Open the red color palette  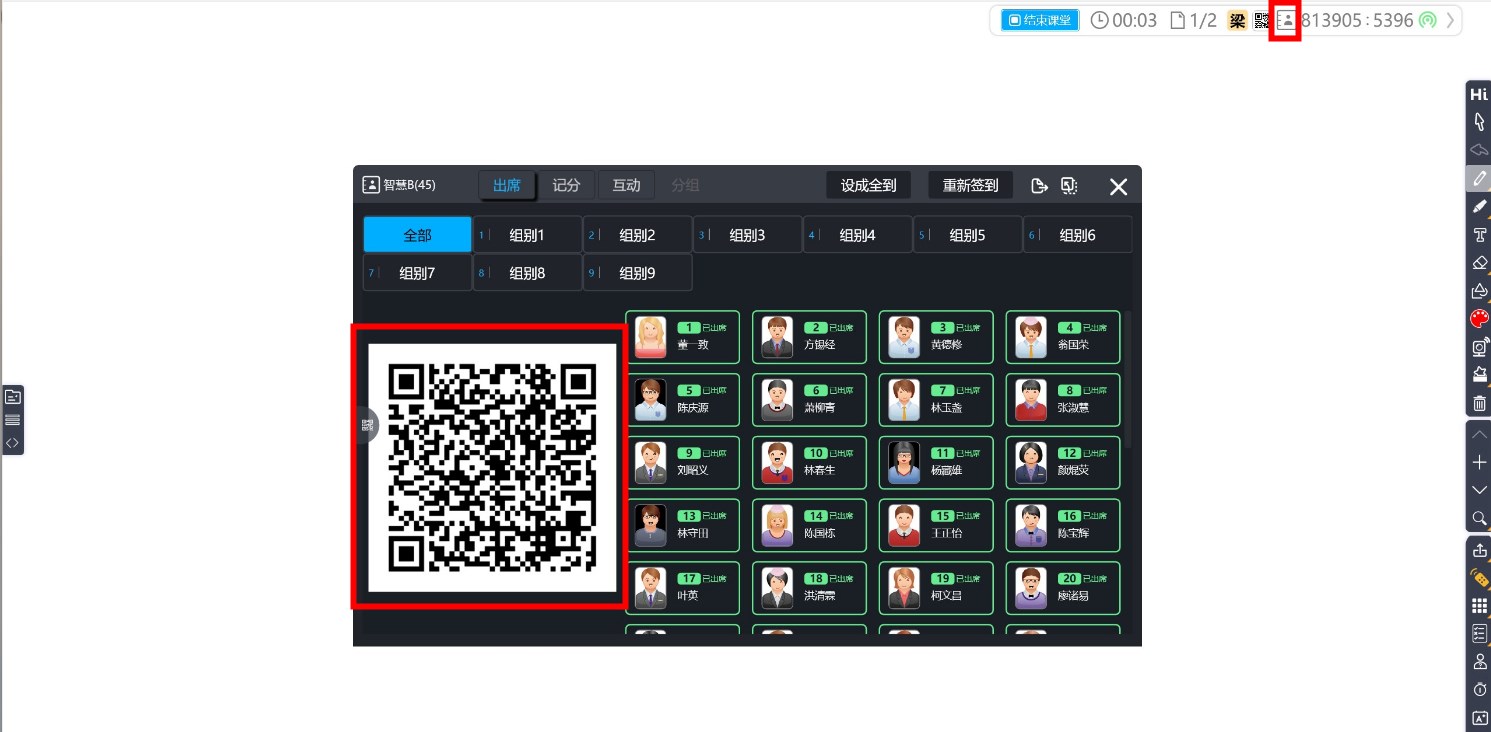pos(1479,319)
